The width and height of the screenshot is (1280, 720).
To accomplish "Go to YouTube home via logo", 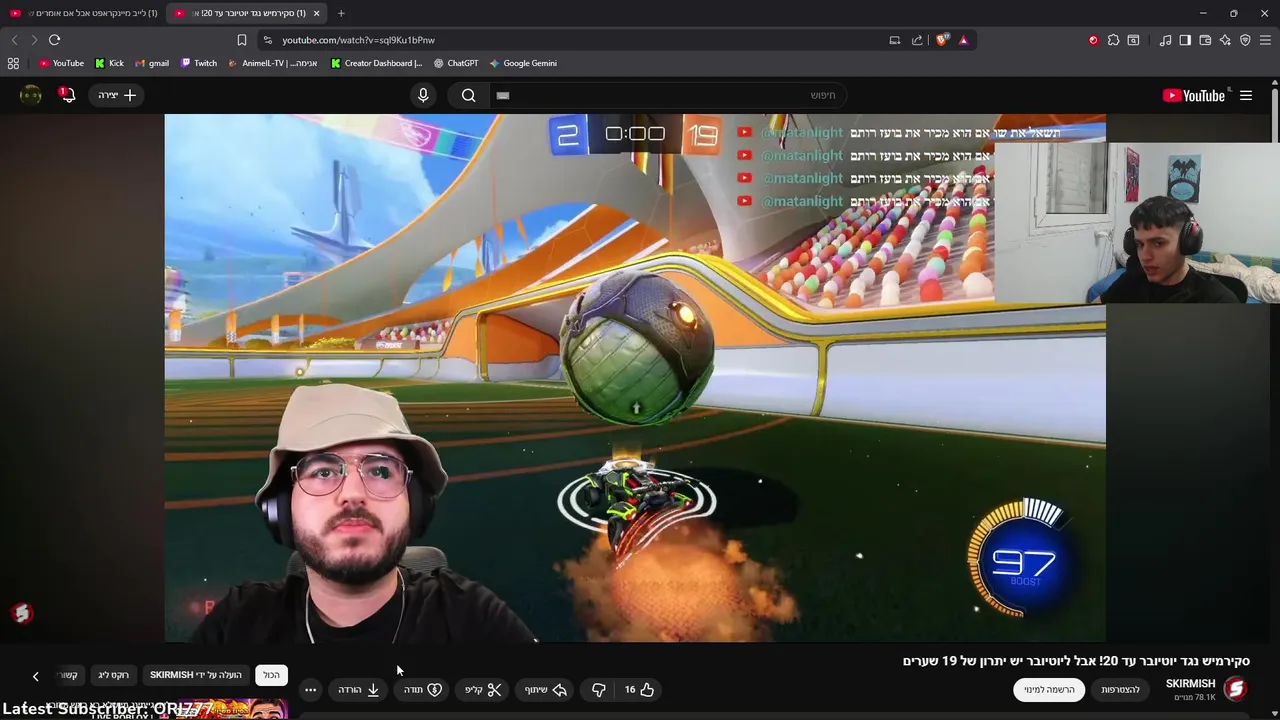I will (1194, 95).
